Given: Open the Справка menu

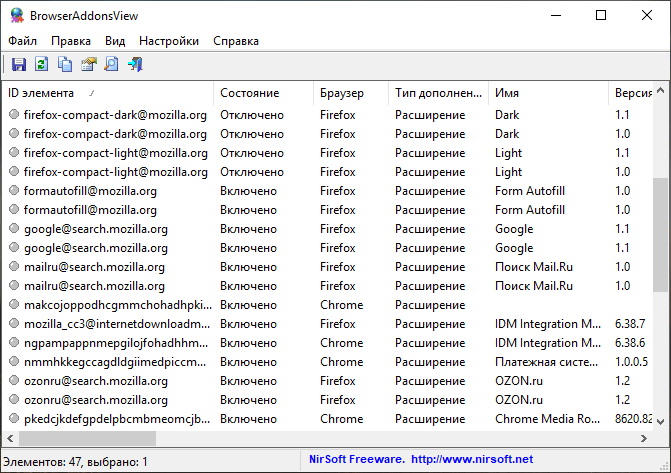Looking at the screenshot, I should pos(236,41).
